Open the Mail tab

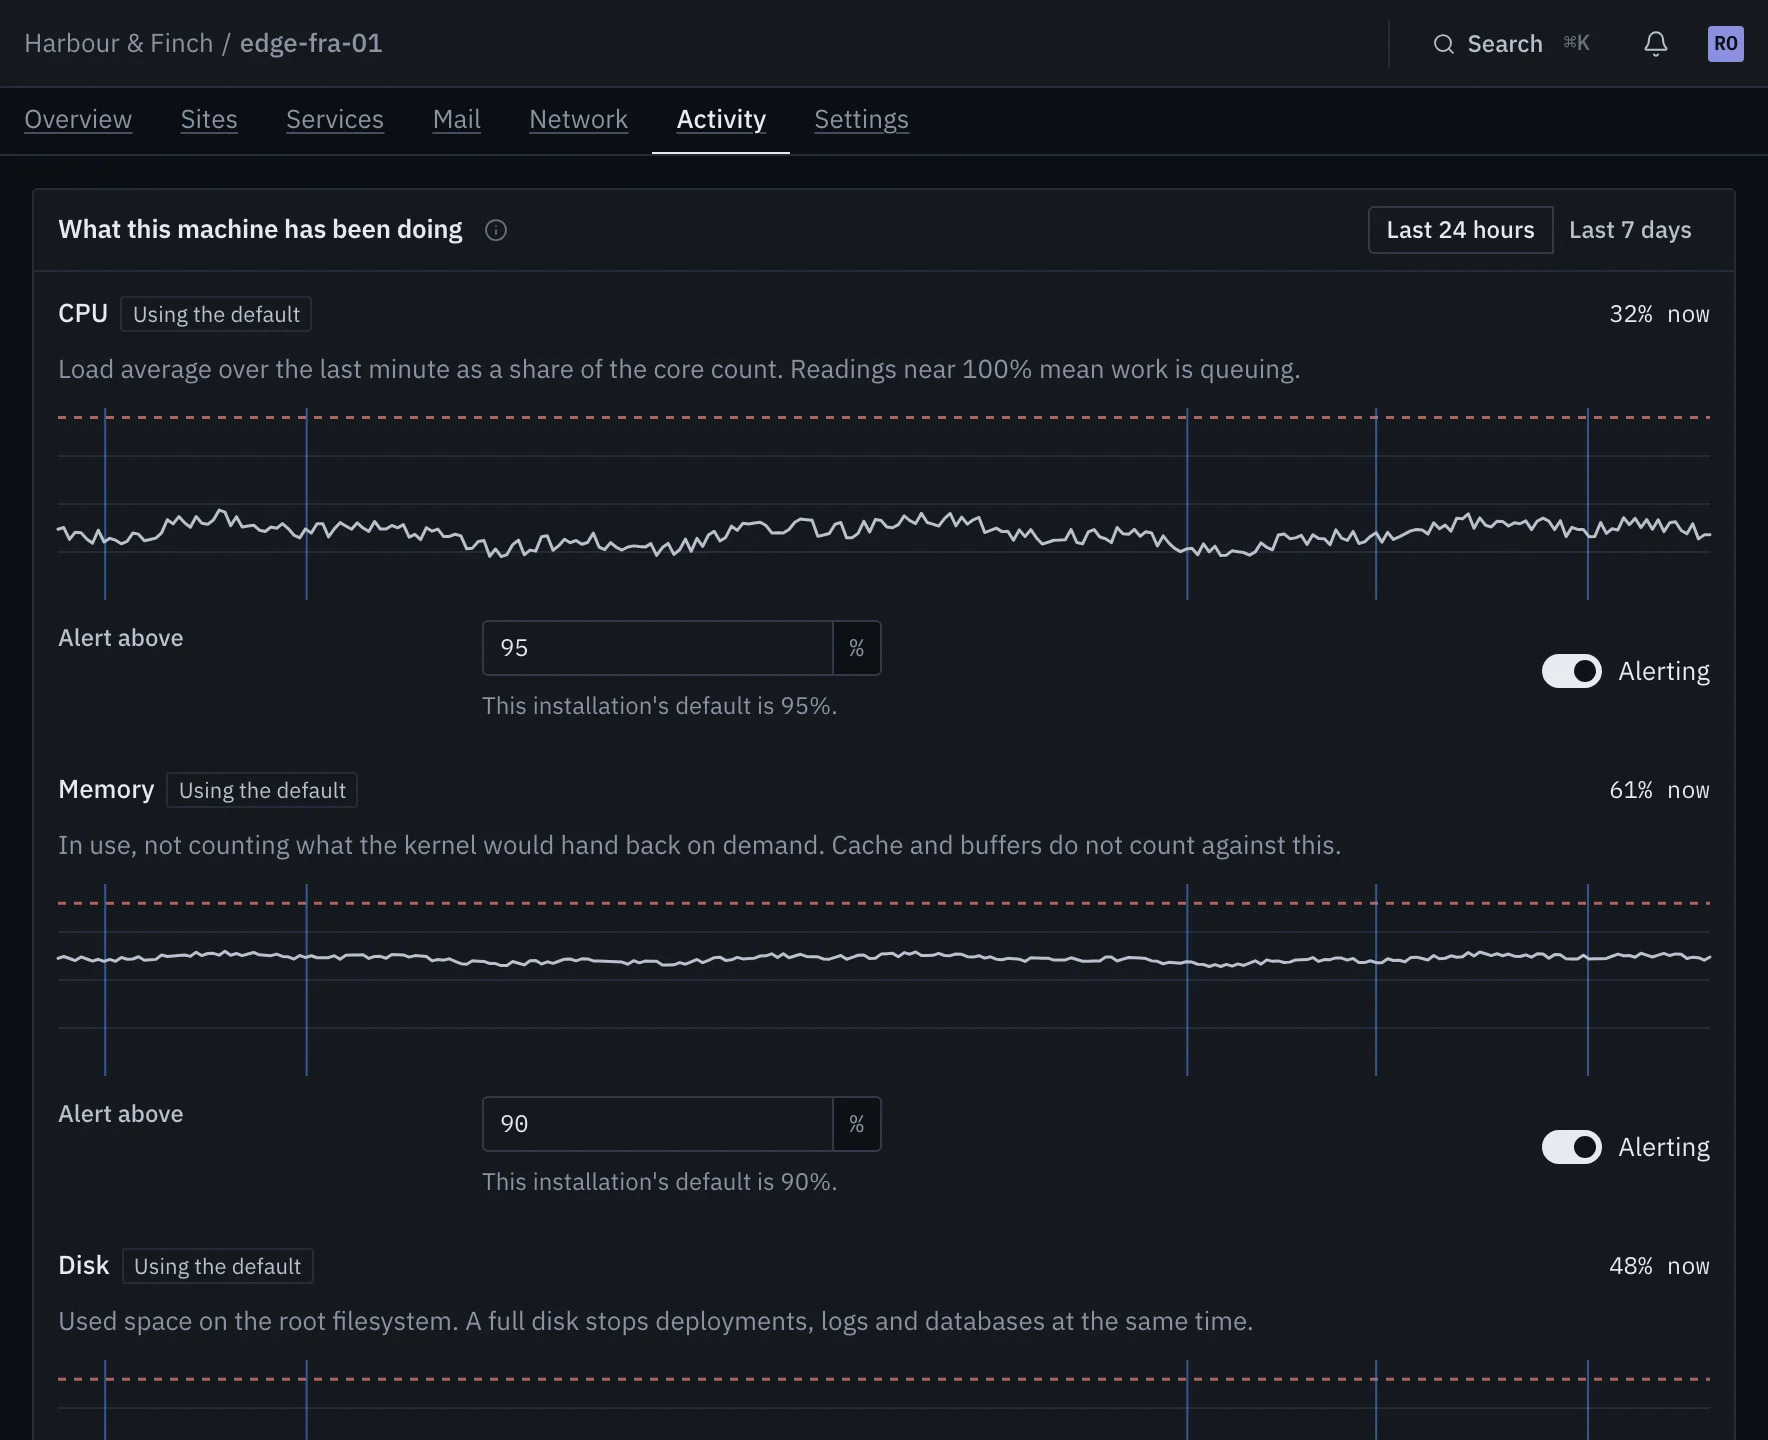click(457, 119)
